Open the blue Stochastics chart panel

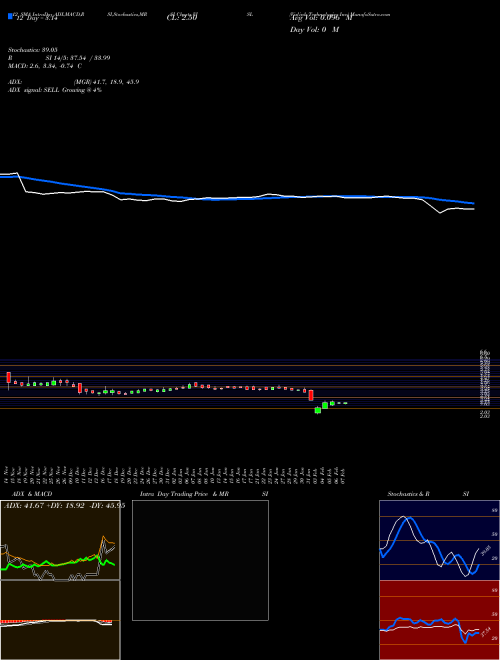click(x=439, y=540)
